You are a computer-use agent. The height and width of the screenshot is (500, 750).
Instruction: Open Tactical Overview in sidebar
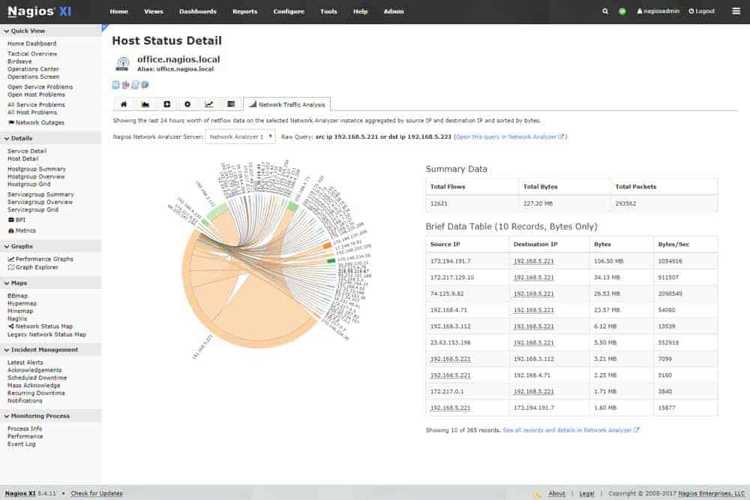[x=32, y=54]
